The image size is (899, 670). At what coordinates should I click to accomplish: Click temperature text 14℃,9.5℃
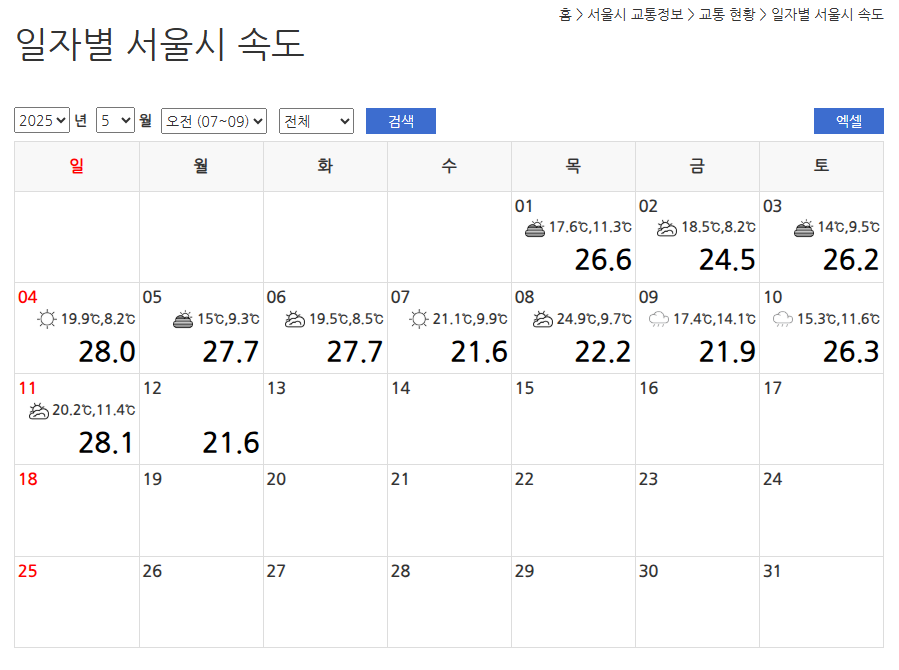pos(849,227)
